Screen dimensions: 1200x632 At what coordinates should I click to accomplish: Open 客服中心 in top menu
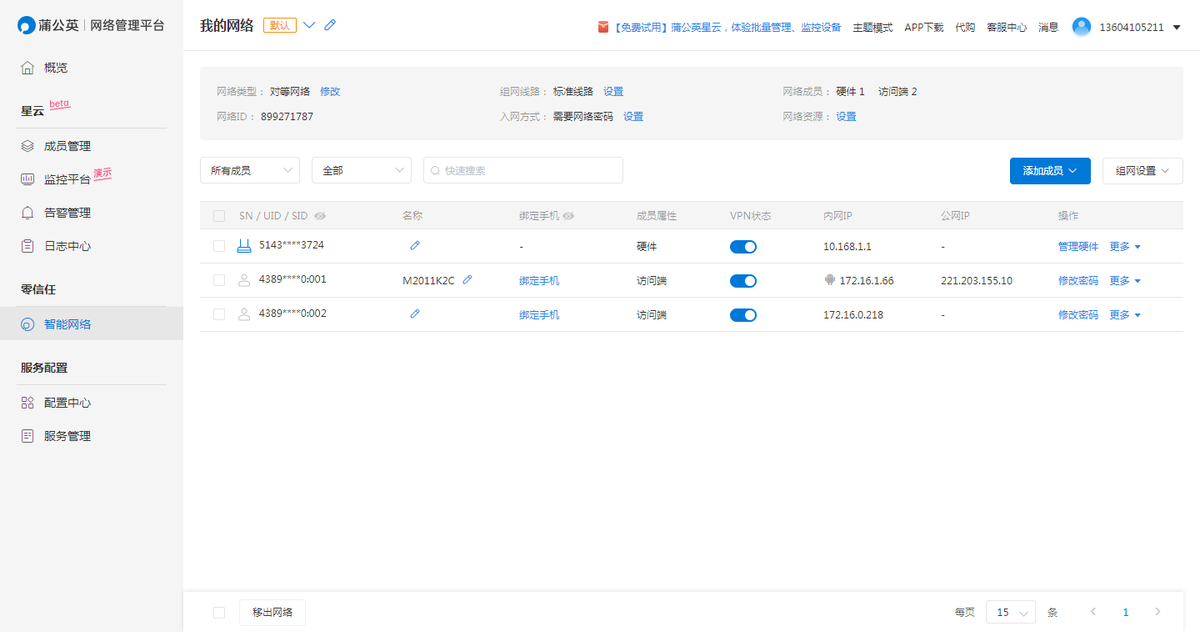click(x=1006, y=27)
